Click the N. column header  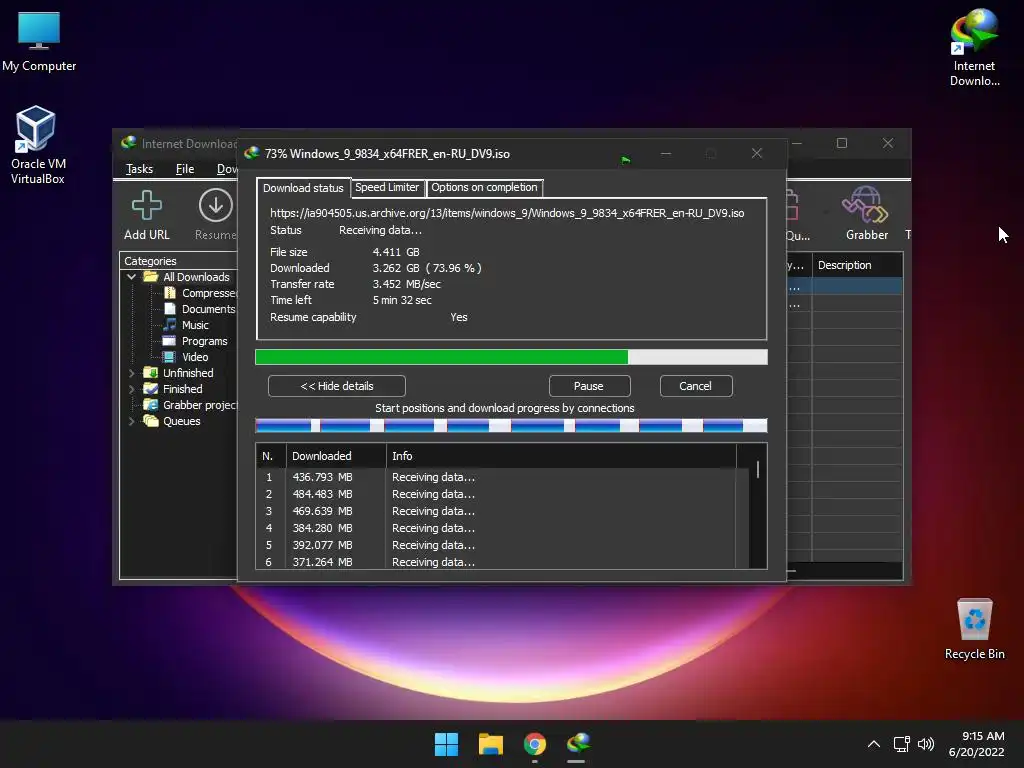tap(270, 456)
